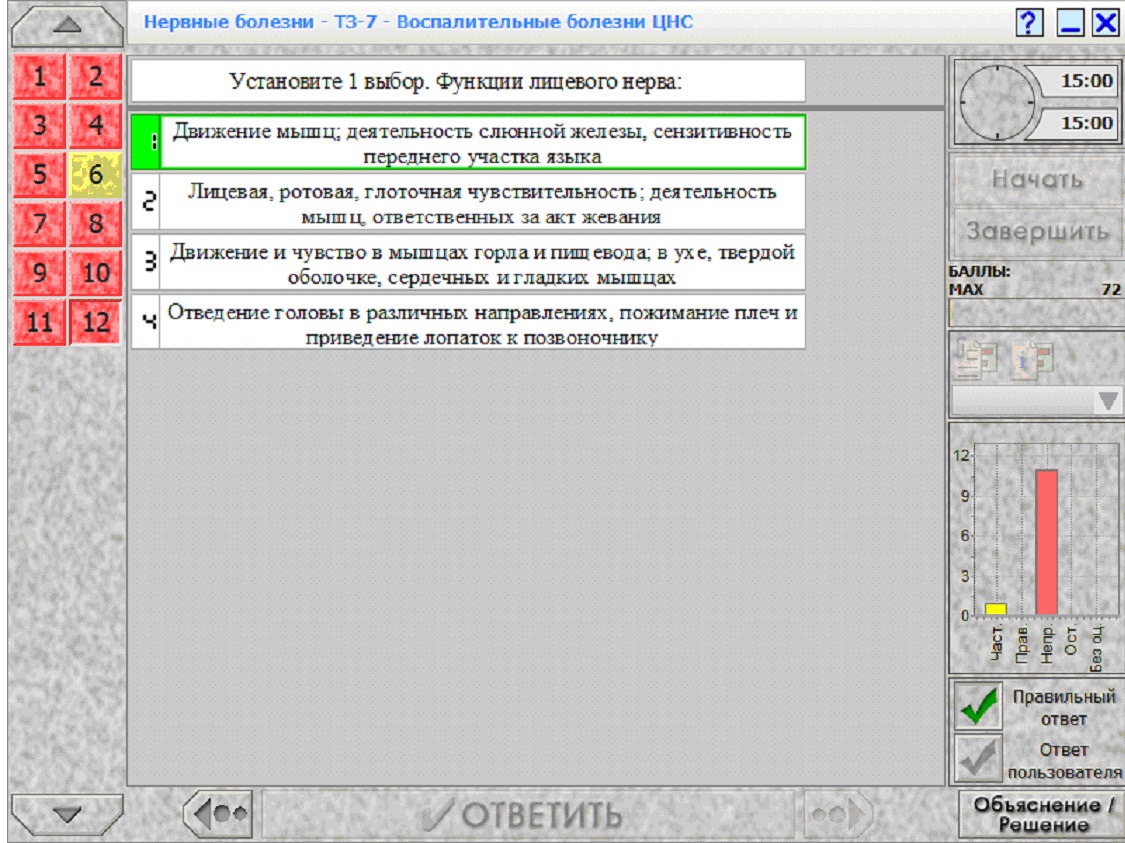The image size is (1125, 843).
Task: Go to next question arrow button
Action: (838, 813)
